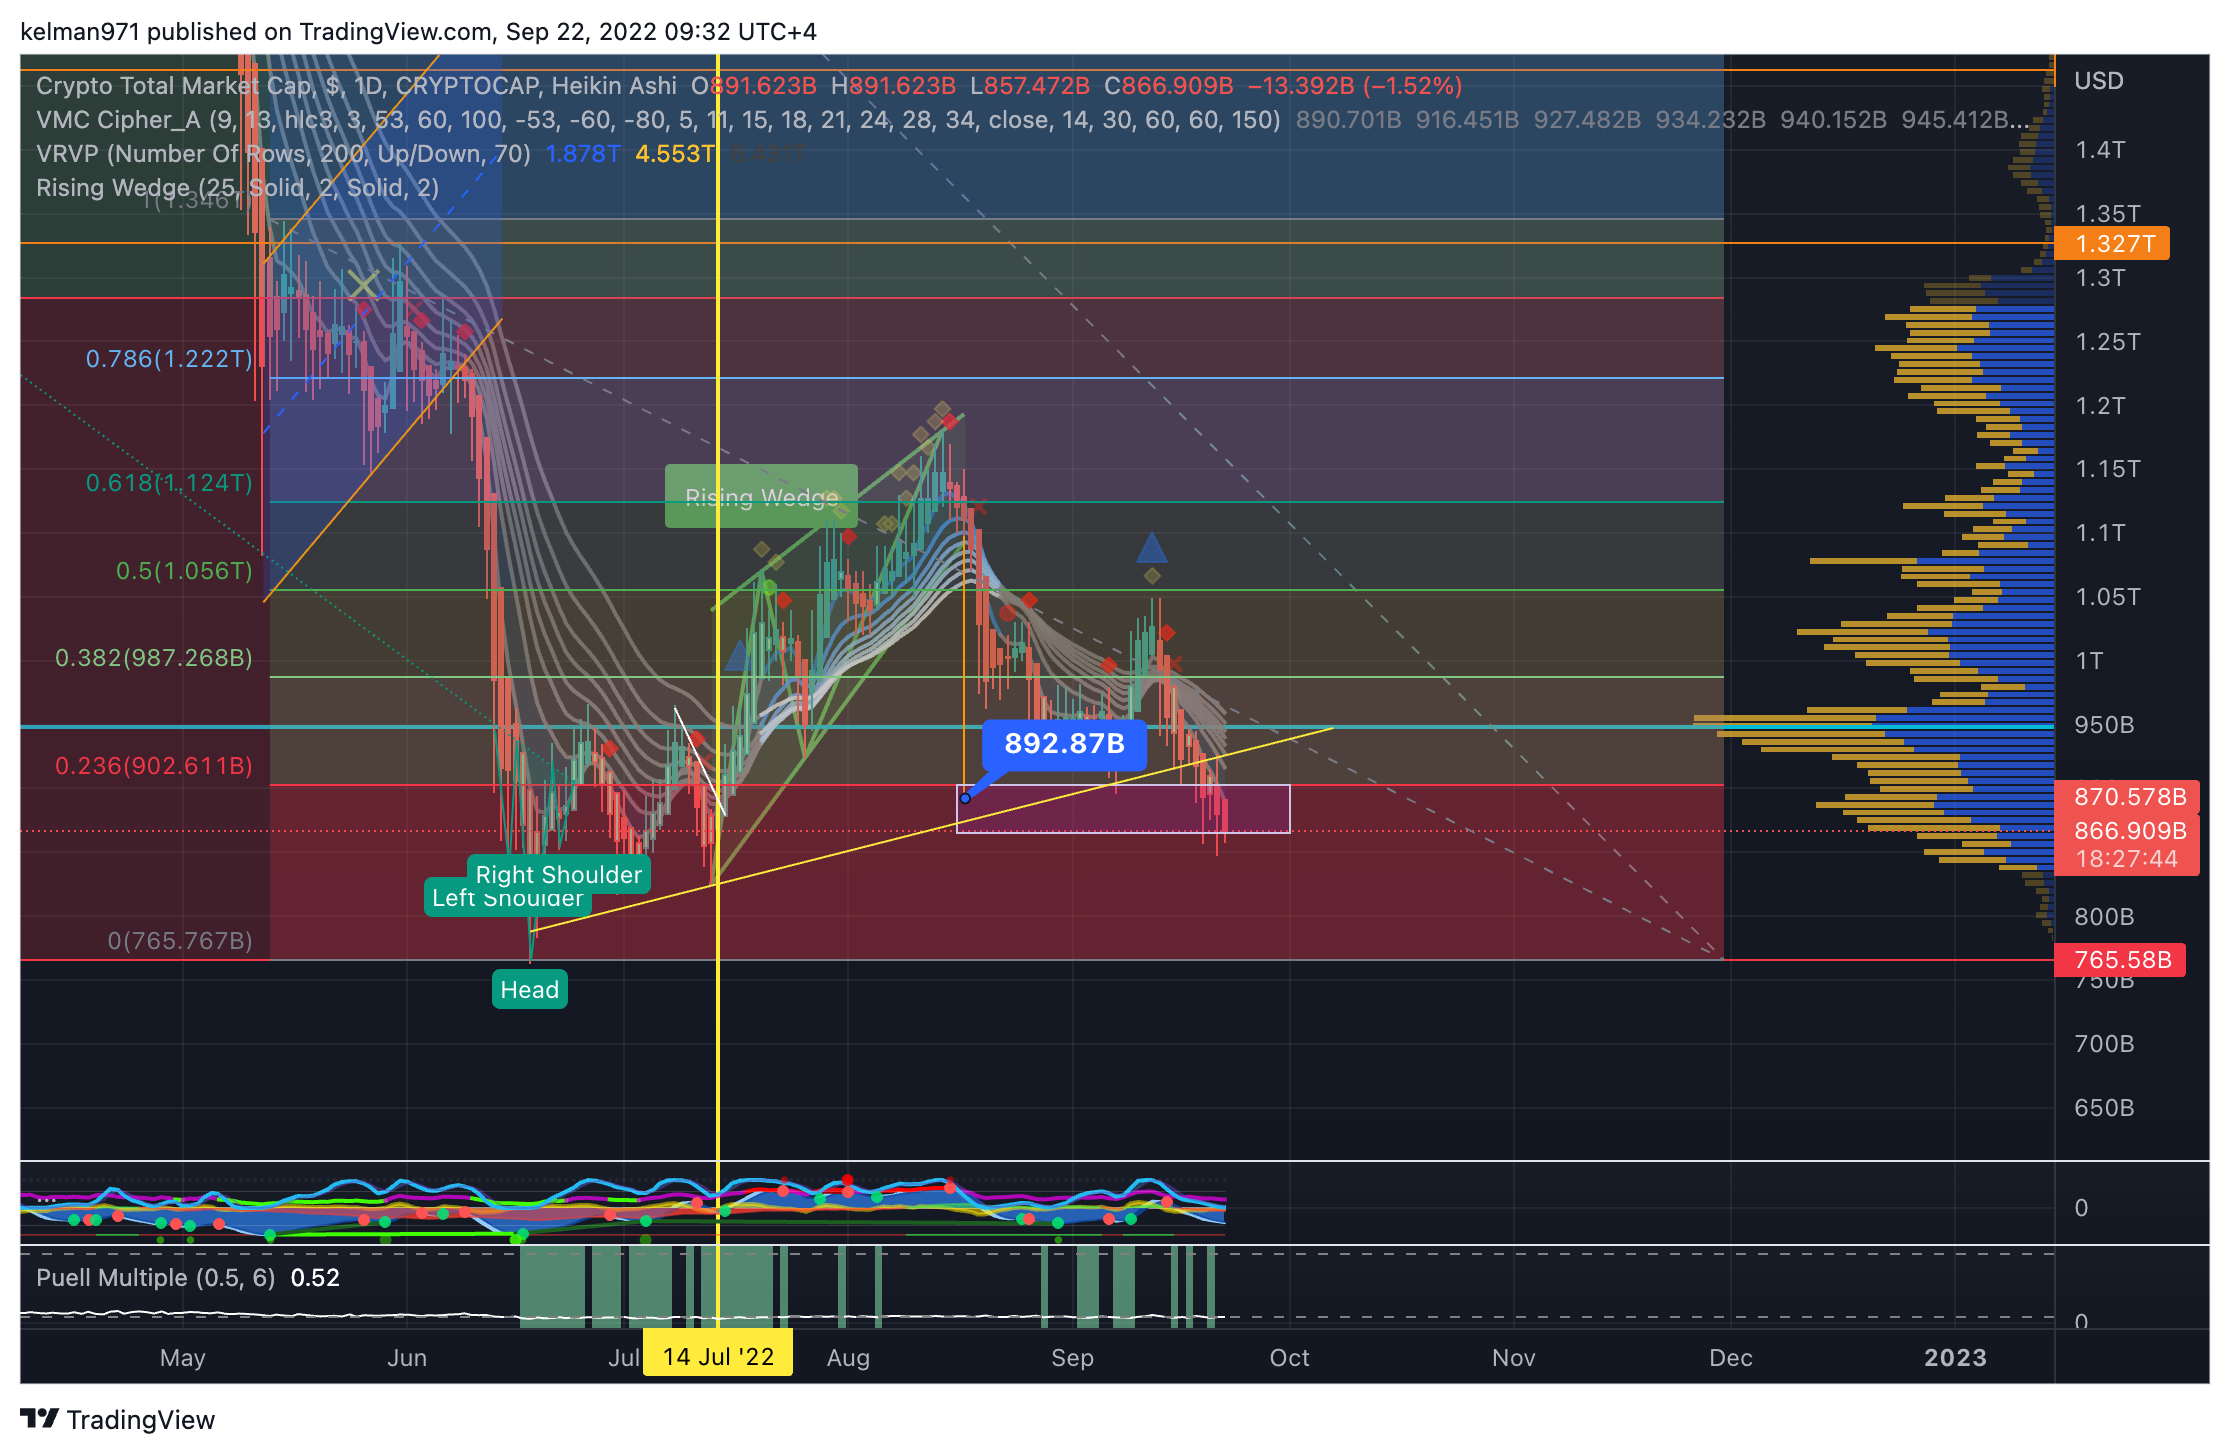Click the 870.578B price label

coord(2127,797)
